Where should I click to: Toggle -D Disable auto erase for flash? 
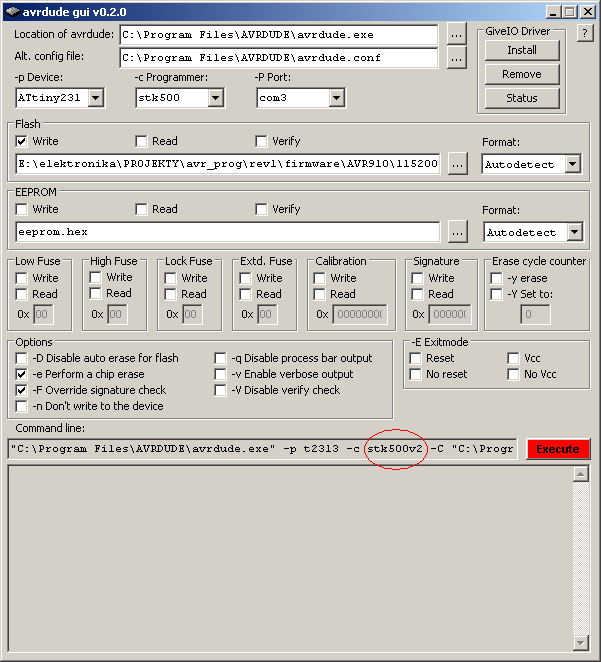(21, 358)
